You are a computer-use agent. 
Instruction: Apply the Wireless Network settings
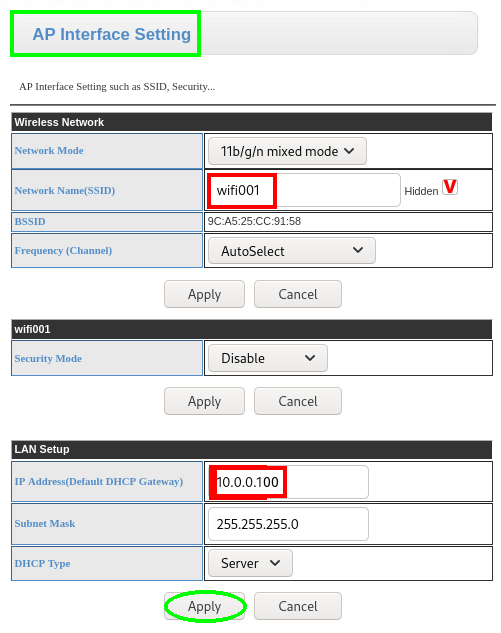204,294
